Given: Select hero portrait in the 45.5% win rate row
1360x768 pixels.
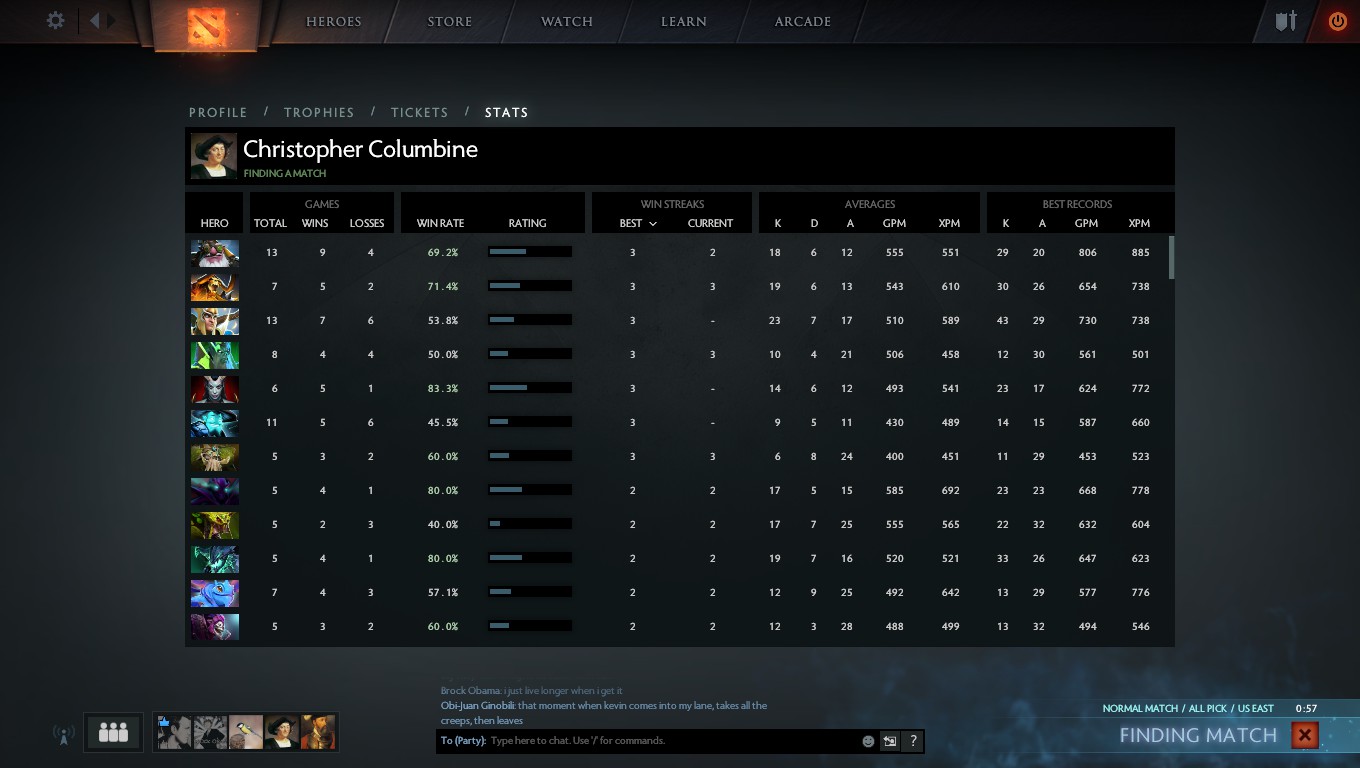Looking at the screenshot, I should click(215, 423).
